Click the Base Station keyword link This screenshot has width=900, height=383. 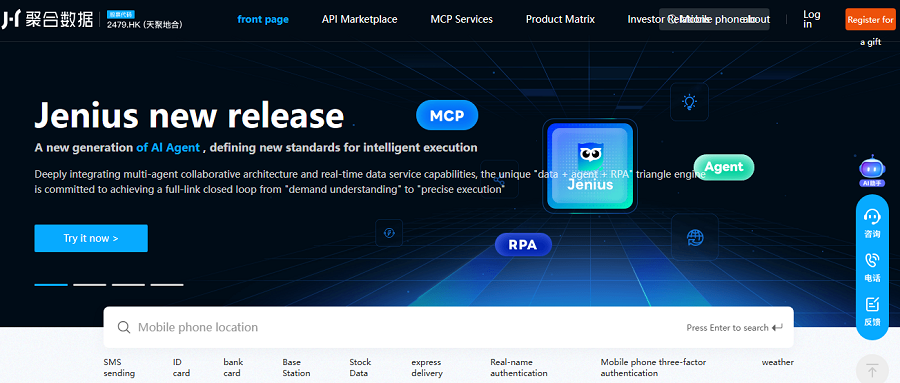tap(296, 367)
